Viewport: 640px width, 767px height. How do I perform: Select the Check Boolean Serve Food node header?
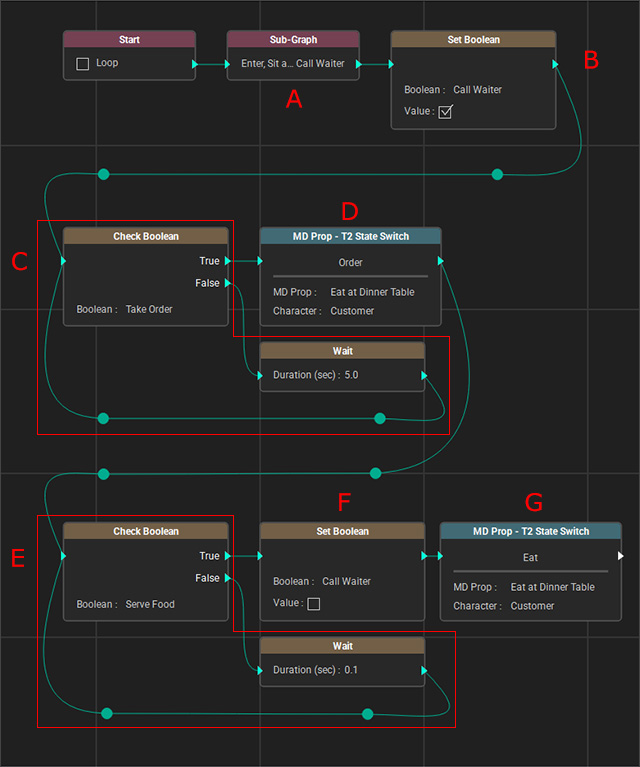pyautogui.click(x=146, y=531)
